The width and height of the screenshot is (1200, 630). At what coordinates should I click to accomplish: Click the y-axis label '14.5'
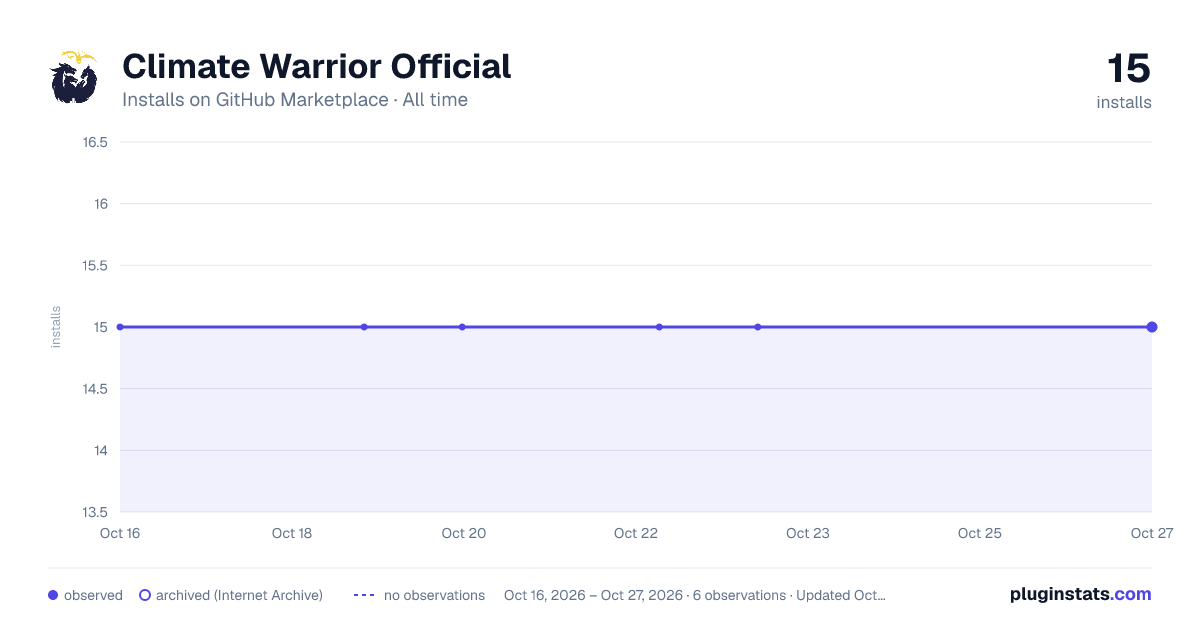(95, 389)
